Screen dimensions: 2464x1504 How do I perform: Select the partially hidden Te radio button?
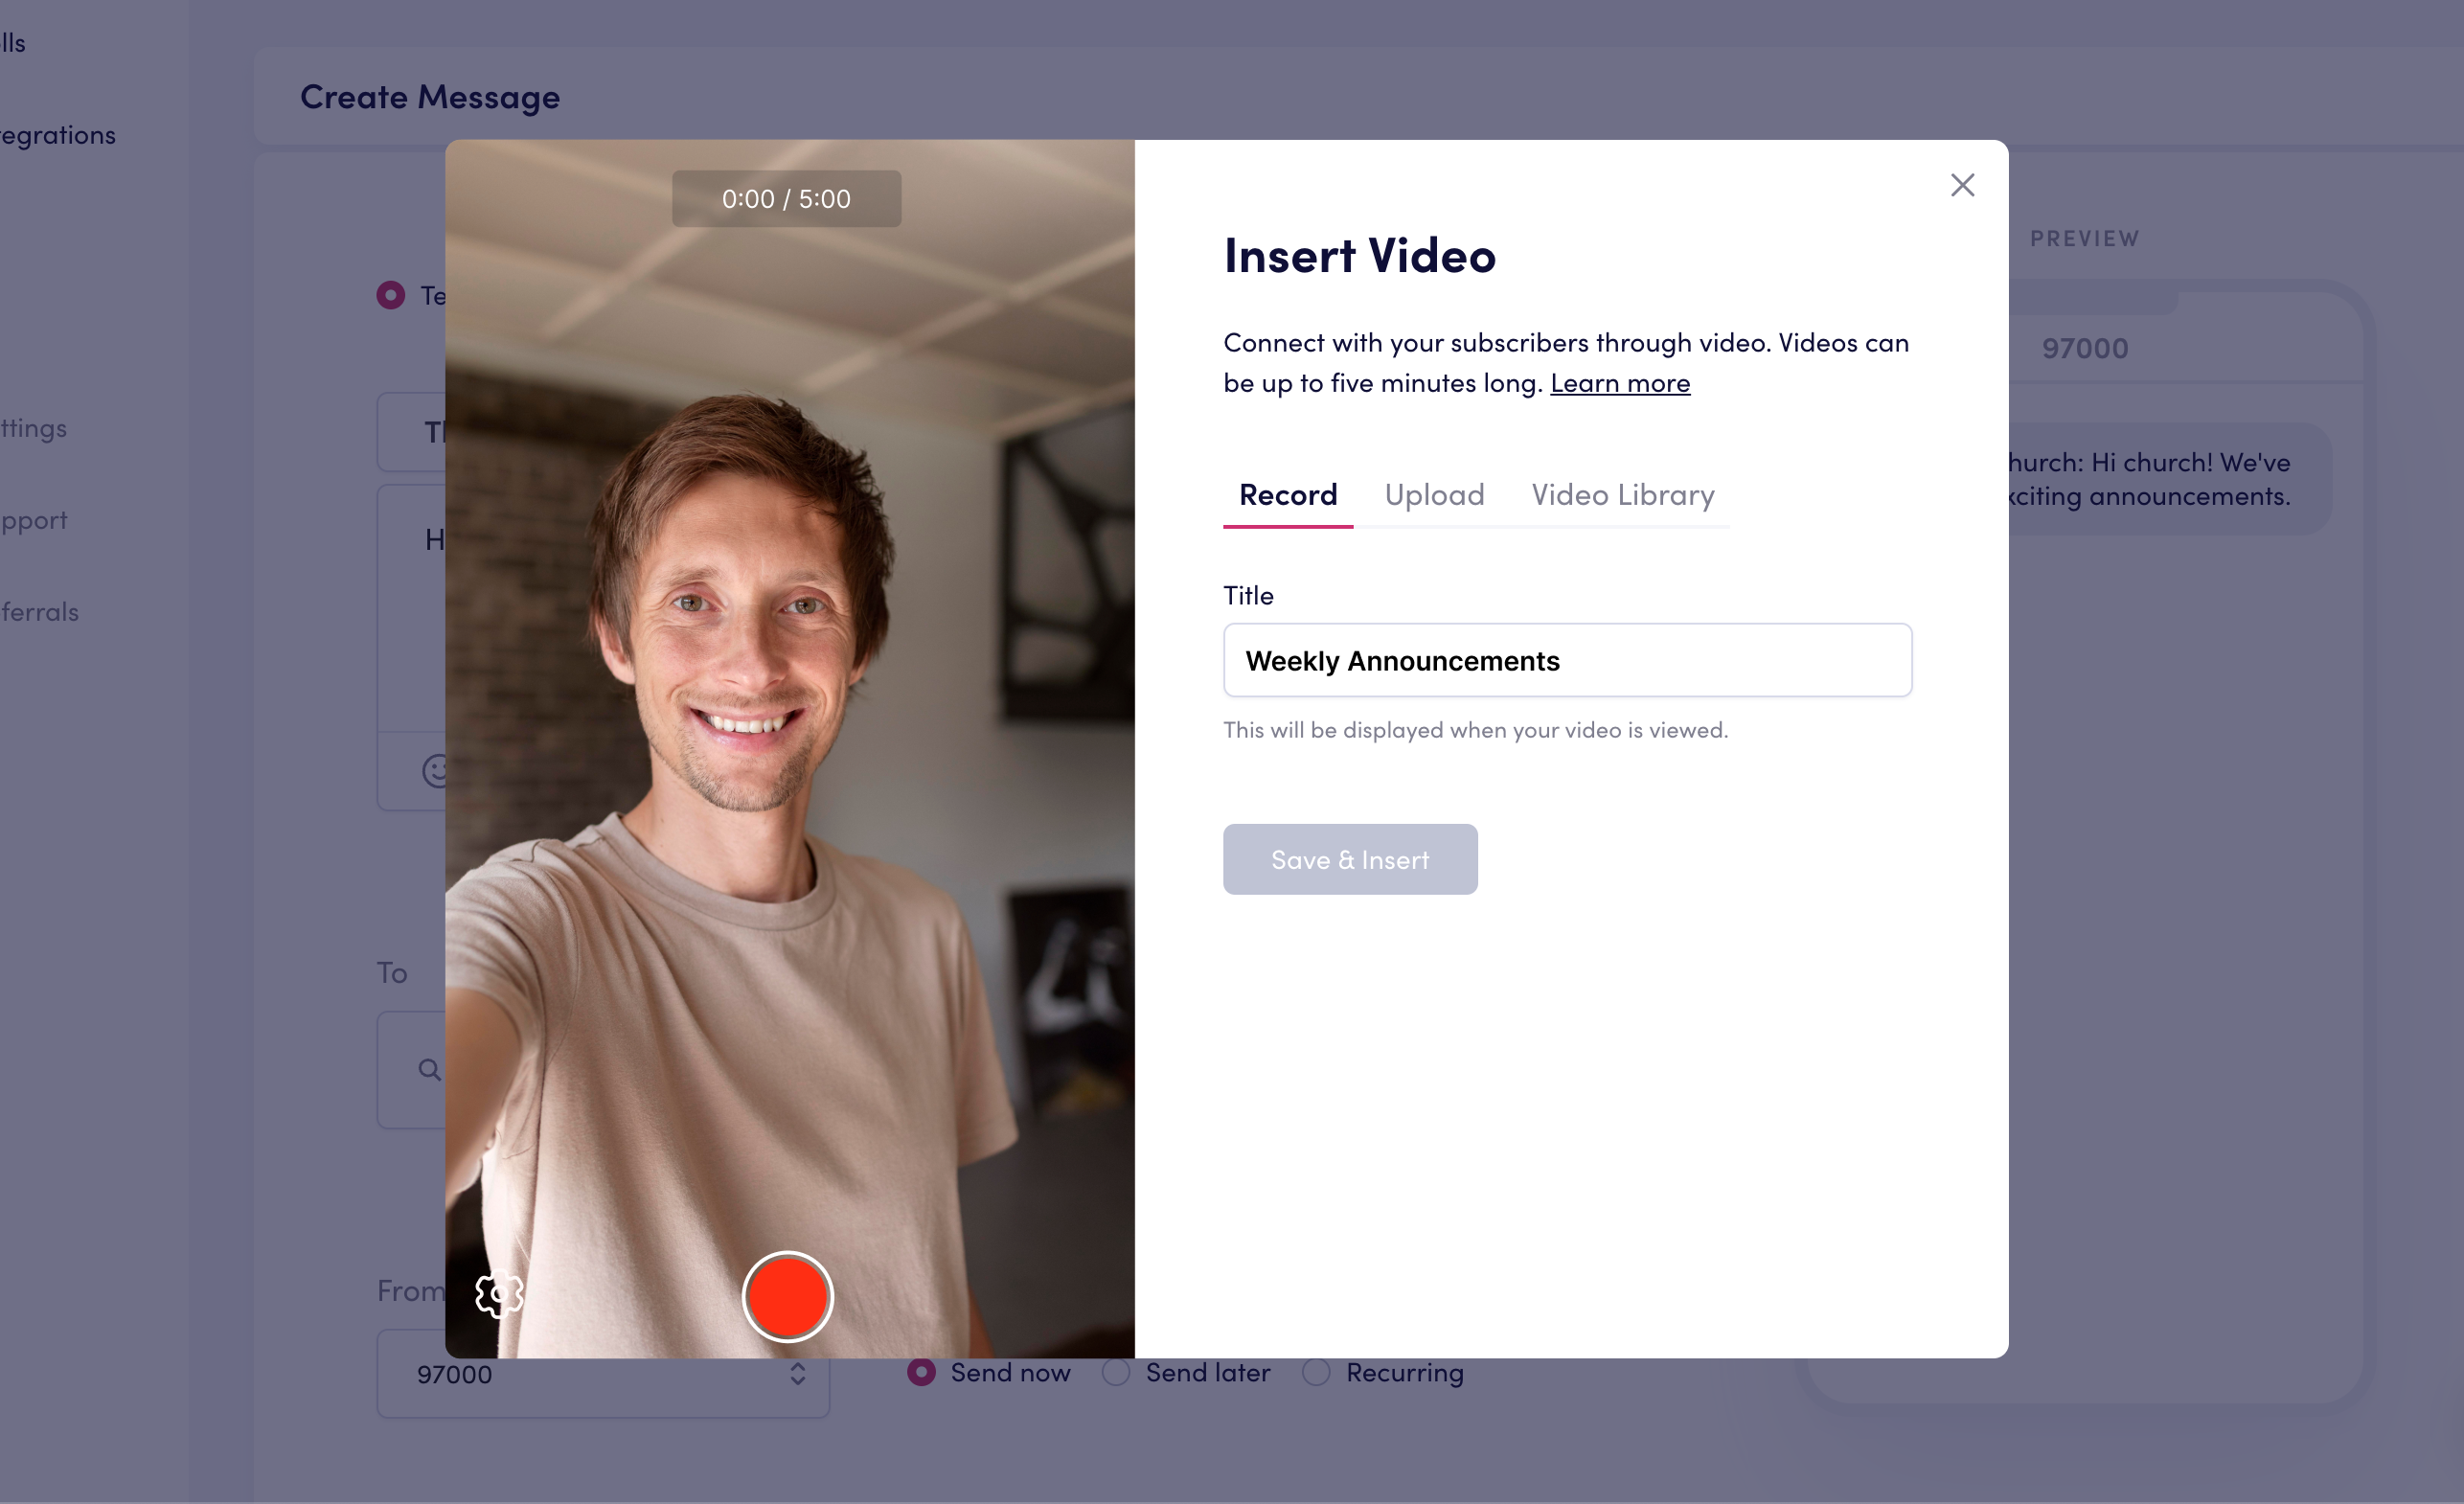(x=391, y=295)
